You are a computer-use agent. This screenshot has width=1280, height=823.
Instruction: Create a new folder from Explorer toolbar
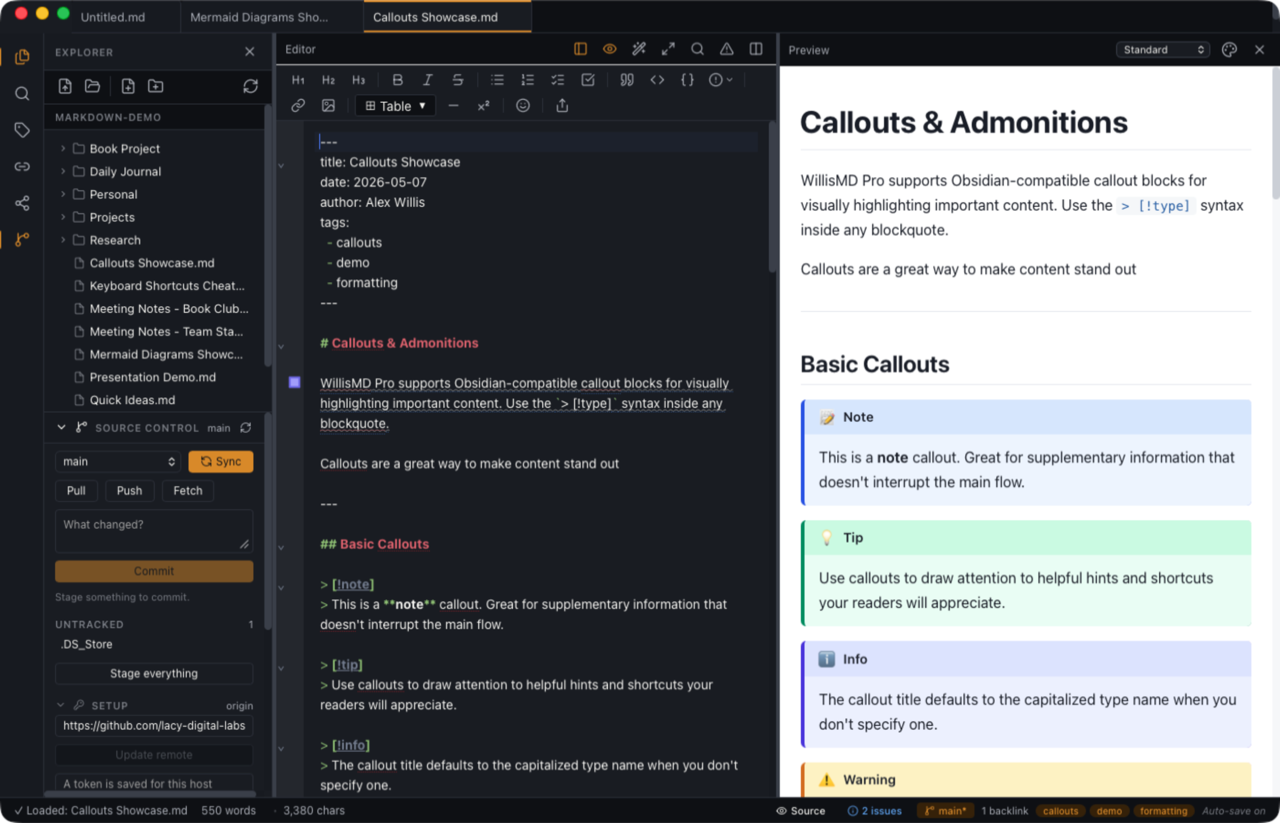point(155,86)
